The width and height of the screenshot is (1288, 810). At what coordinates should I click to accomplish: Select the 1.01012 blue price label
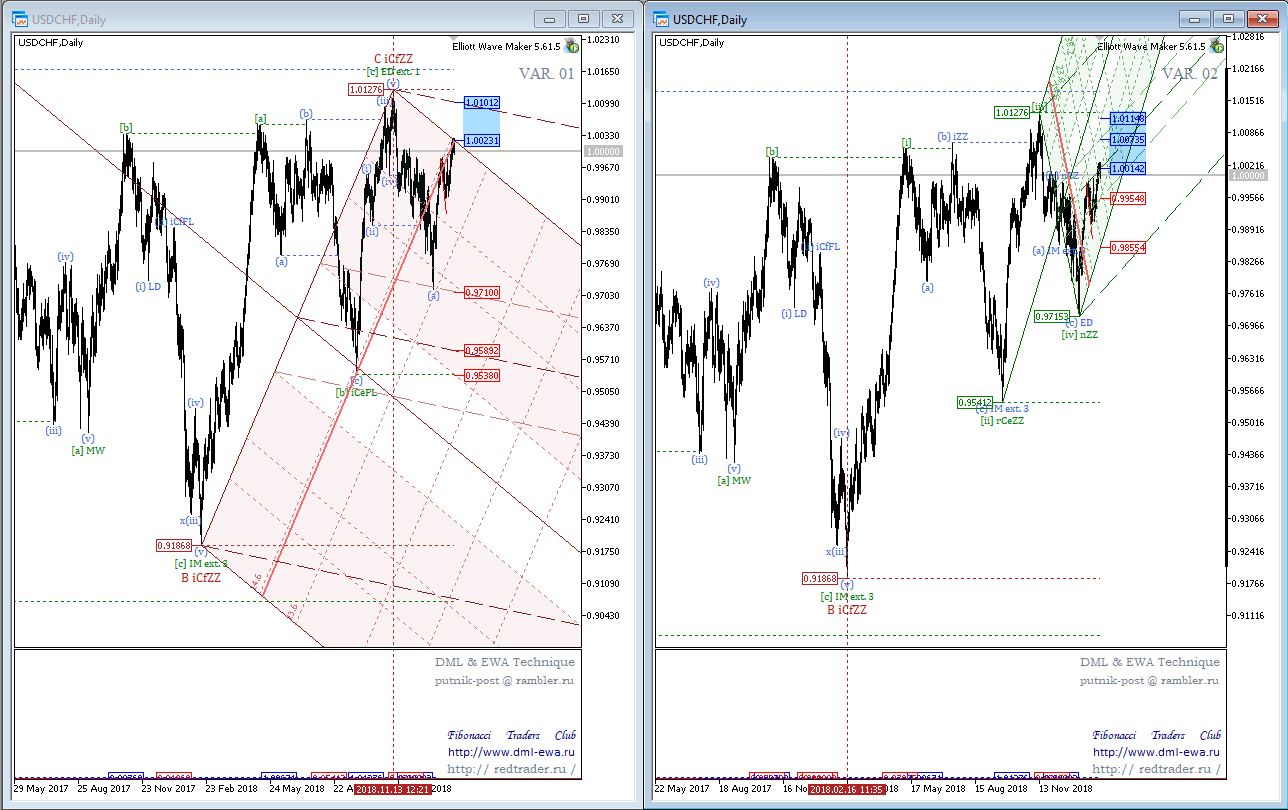click(482, 102)
